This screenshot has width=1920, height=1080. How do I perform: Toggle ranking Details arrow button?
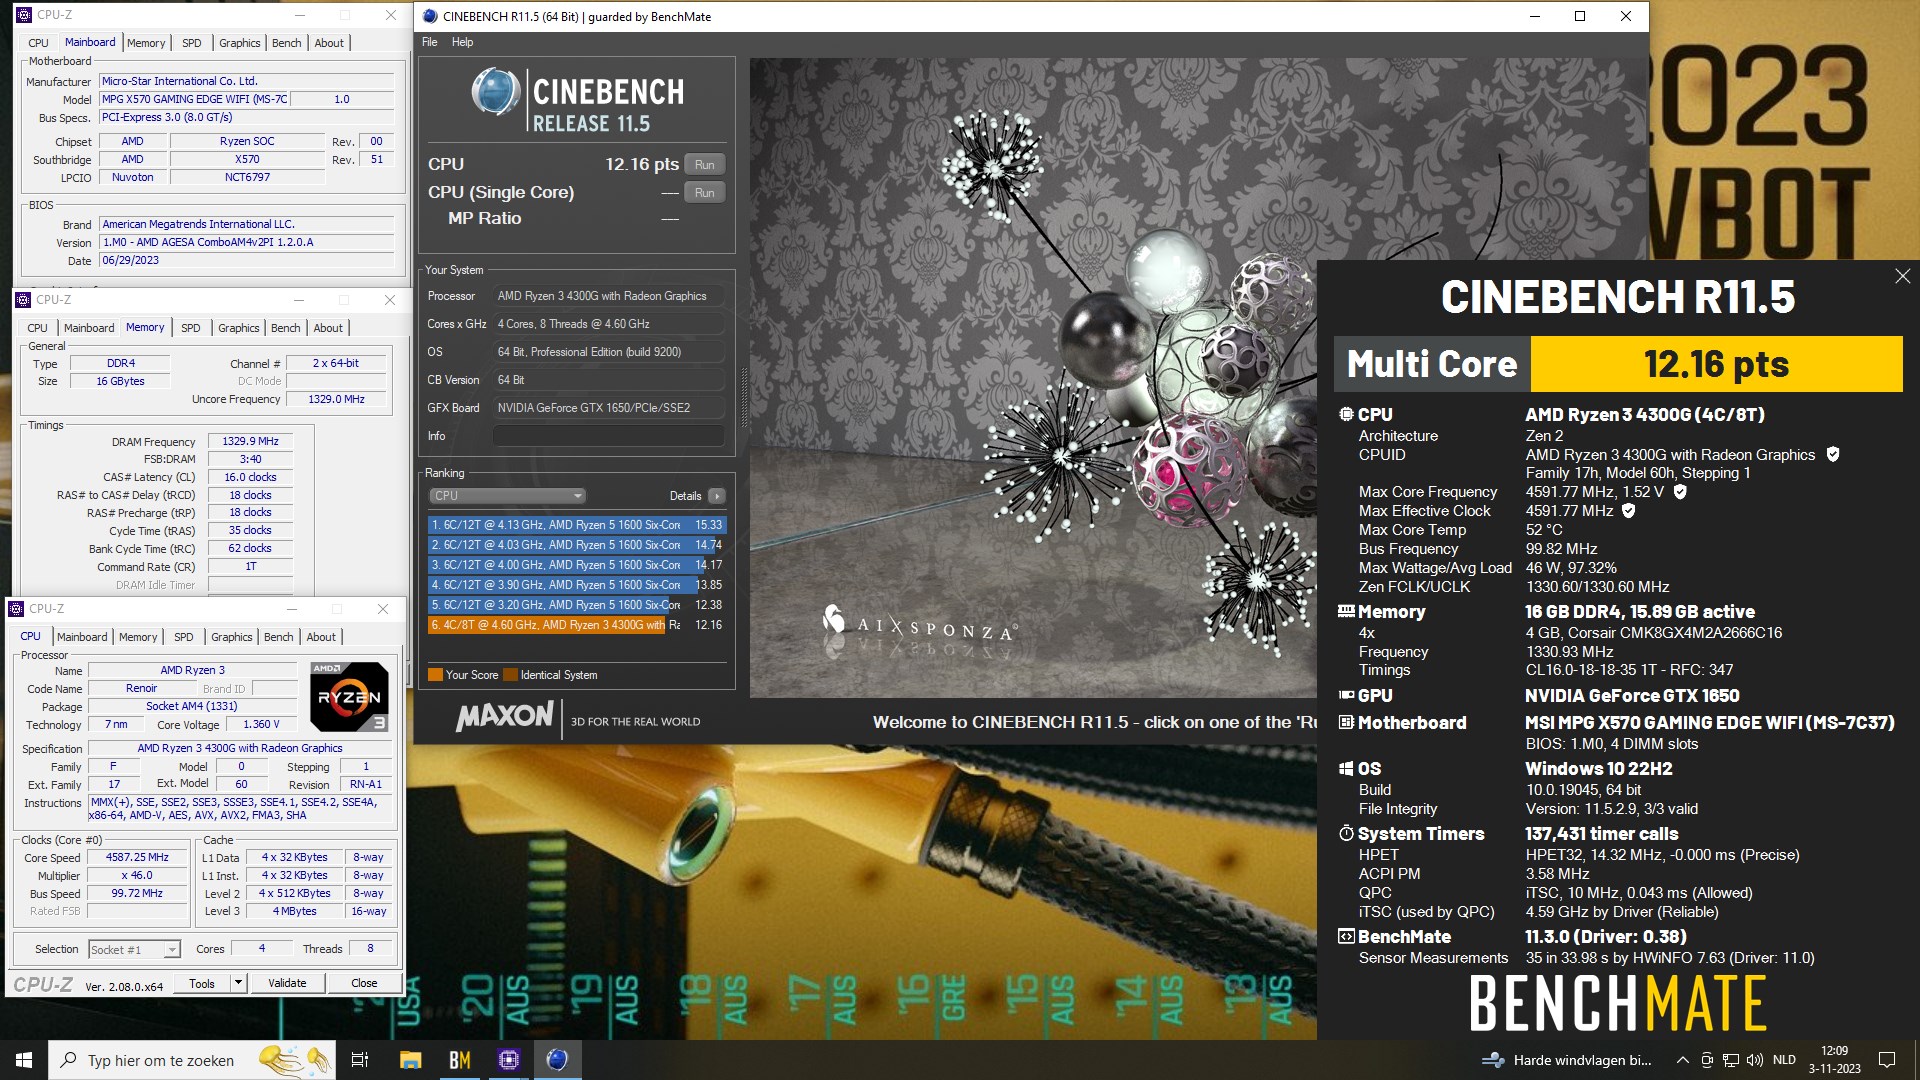pyautogui.click(x=717, y=496)
